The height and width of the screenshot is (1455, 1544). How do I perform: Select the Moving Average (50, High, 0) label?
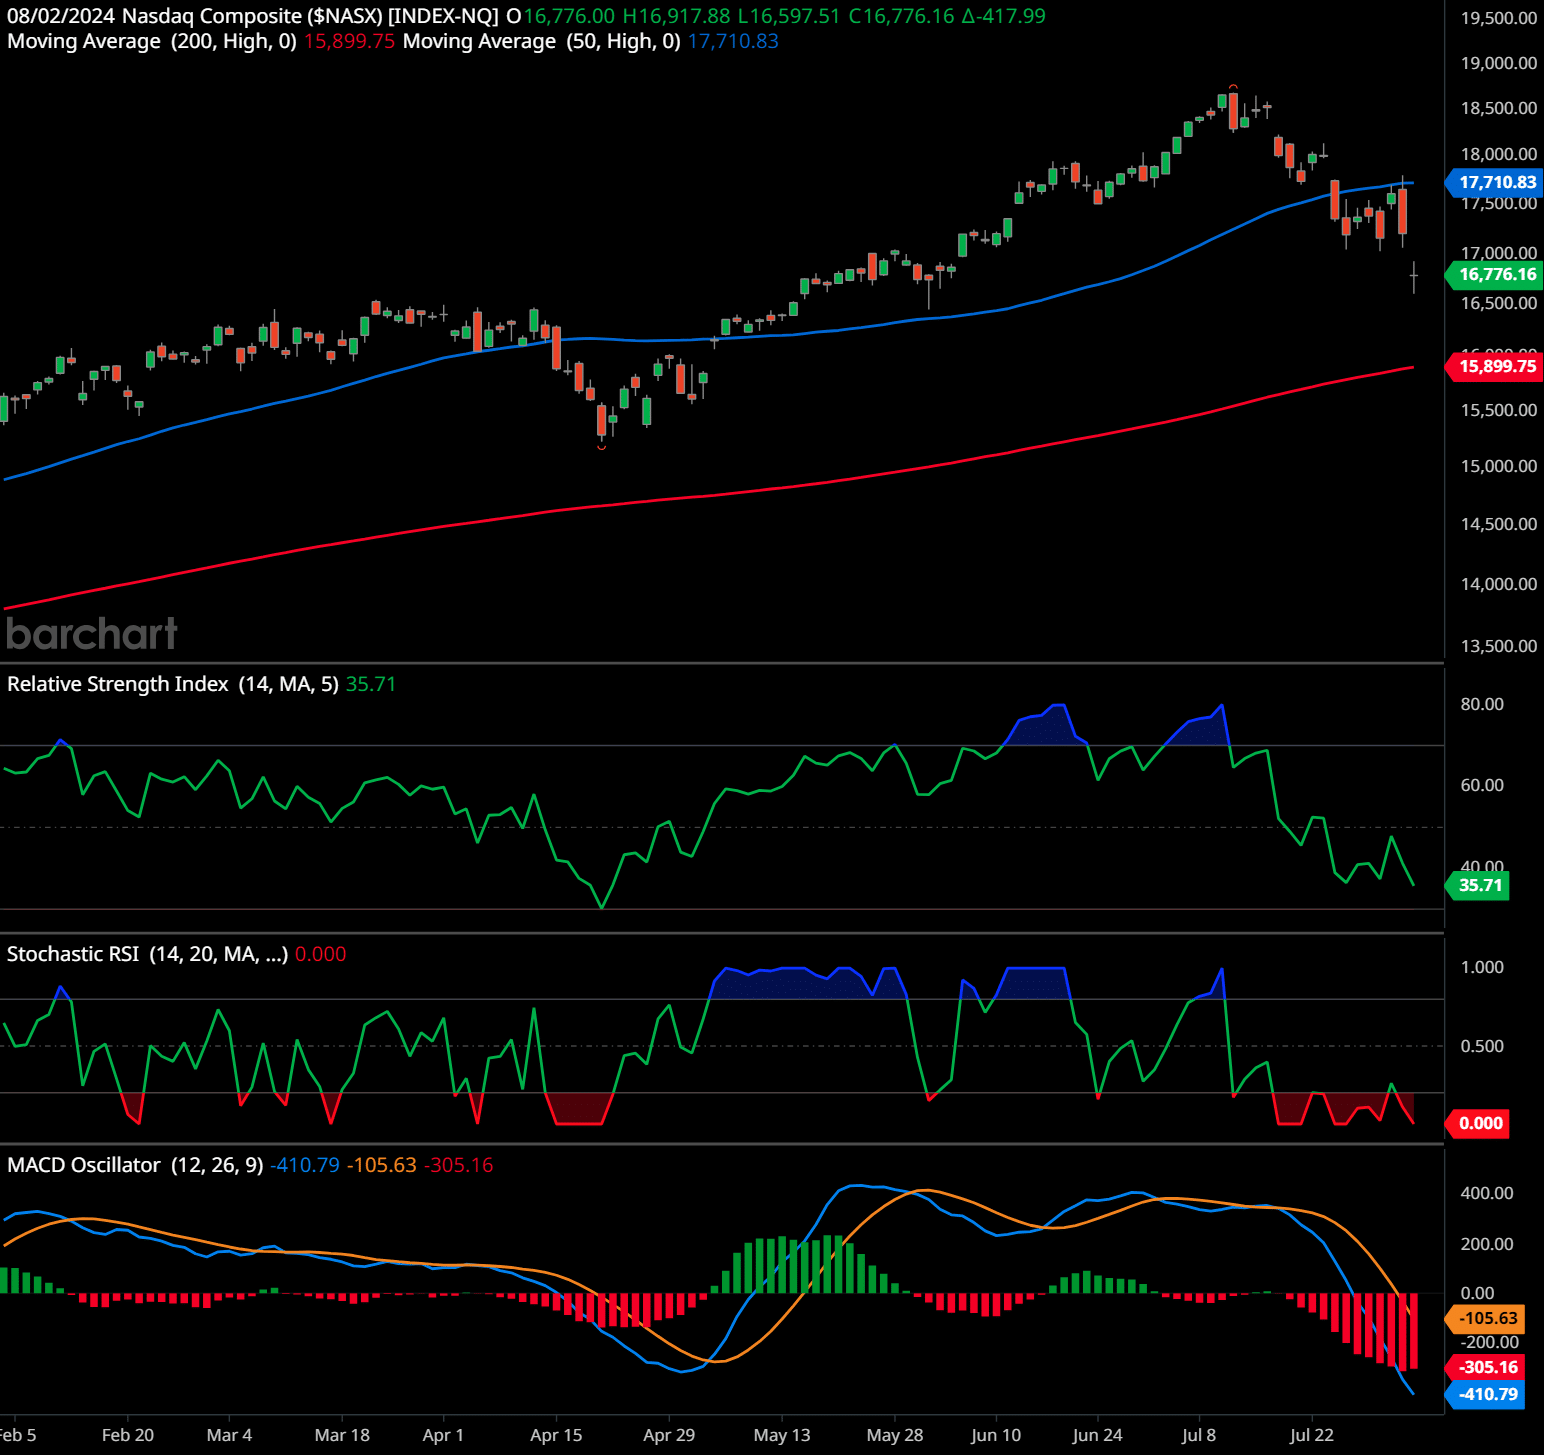pos(541,41)
